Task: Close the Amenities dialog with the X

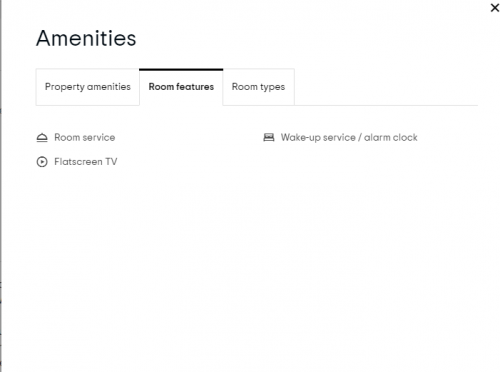Action: 495,8
